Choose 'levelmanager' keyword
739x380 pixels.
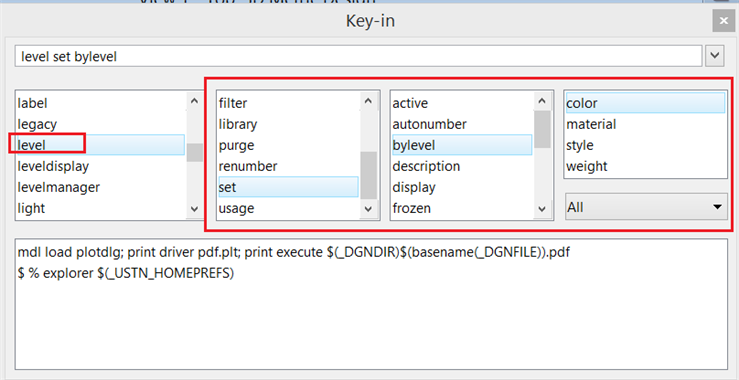pyautogui.click(x=100, y=187)
